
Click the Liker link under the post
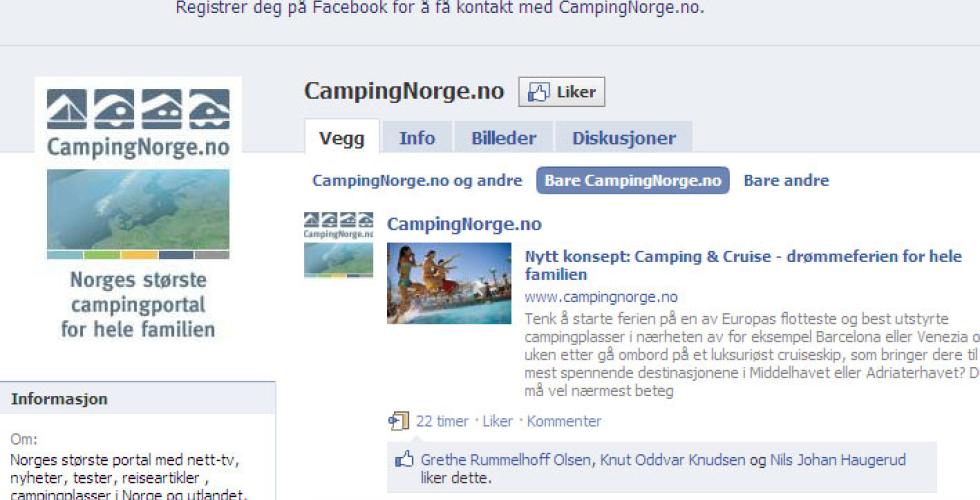coord(498,421)
